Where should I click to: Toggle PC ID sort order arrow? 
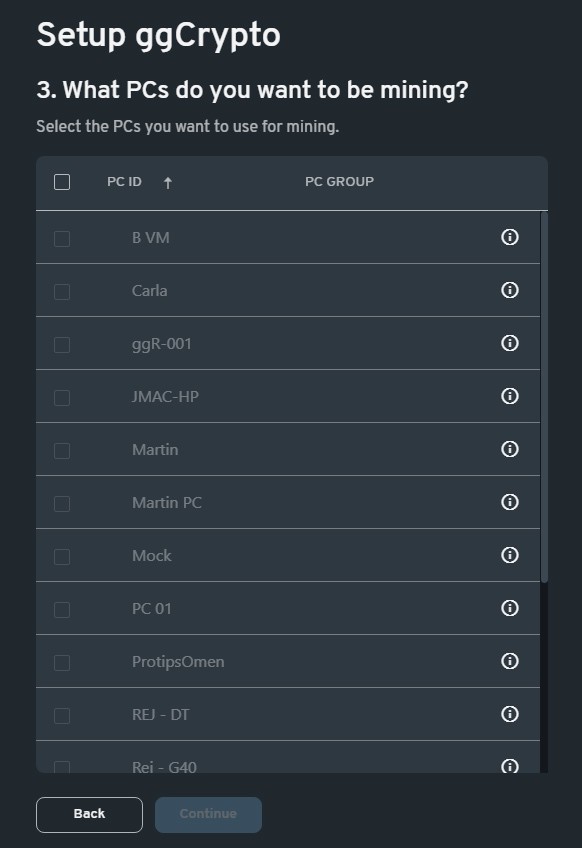click(x=168, y=182)
